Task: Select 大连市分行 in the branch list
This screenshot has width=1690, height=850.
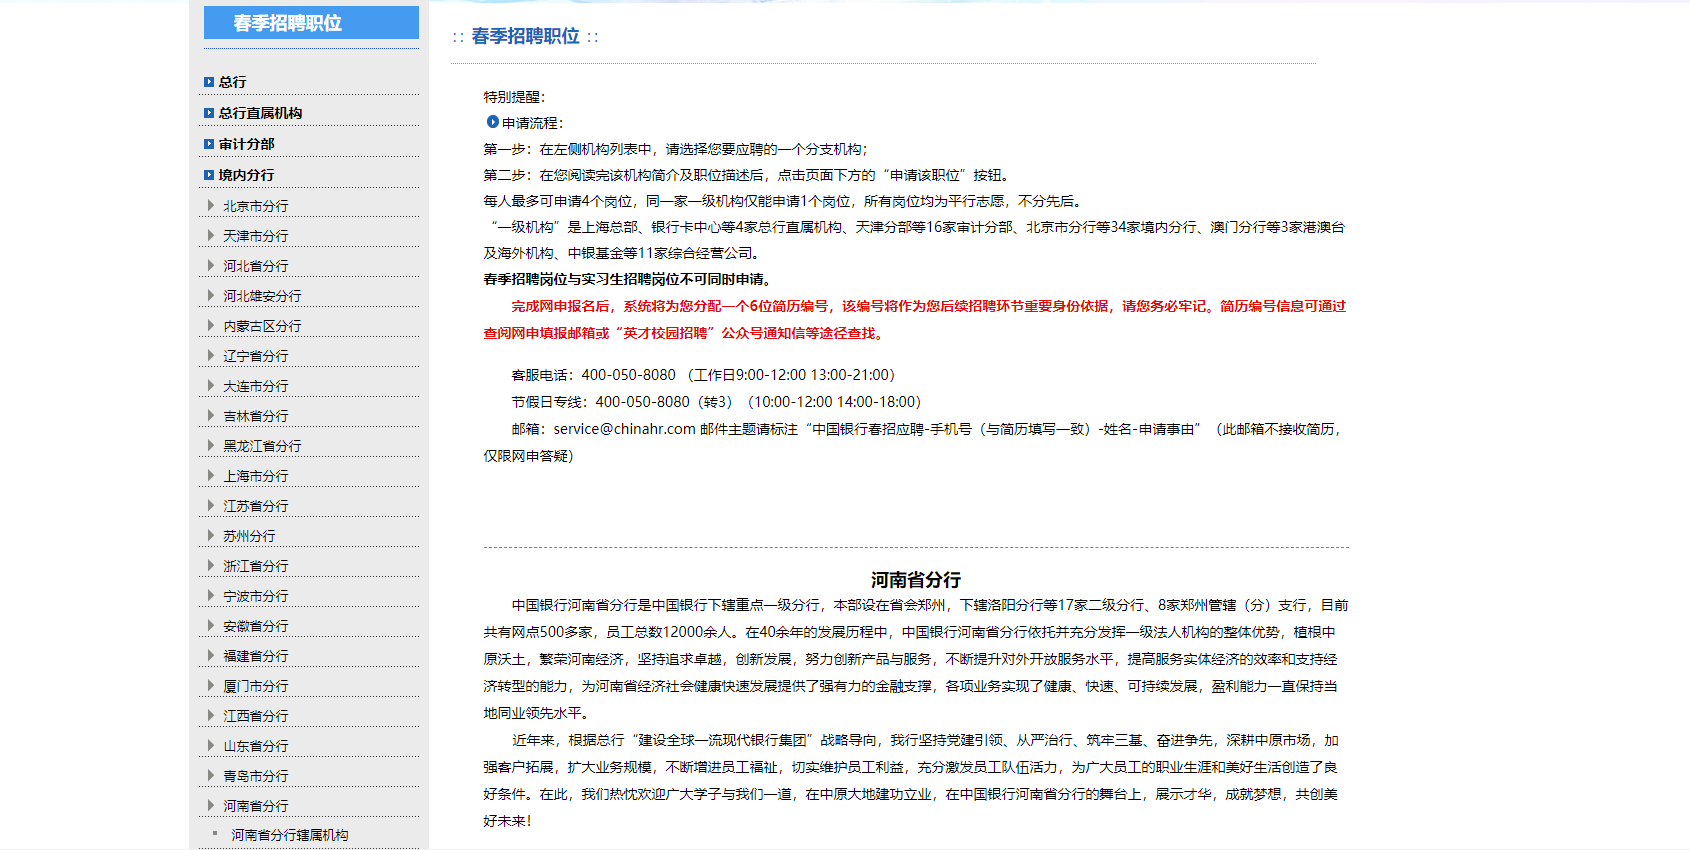Action: [255, 386]
